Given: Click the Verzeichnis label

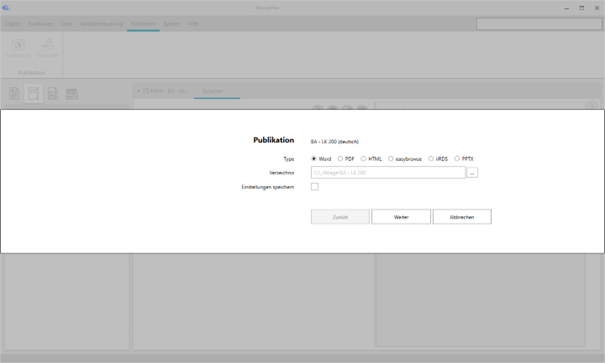Looking at the screenshot, I should tap(282, 173).
